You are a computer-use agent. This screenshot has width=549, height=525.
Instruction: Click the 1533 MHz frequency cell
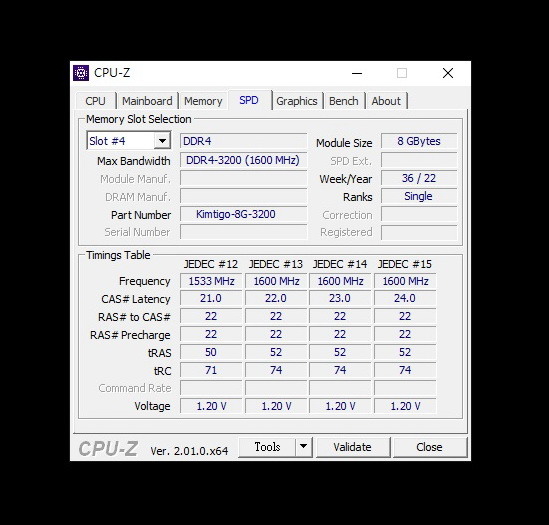pyautogui.click(x=211, y=281)
